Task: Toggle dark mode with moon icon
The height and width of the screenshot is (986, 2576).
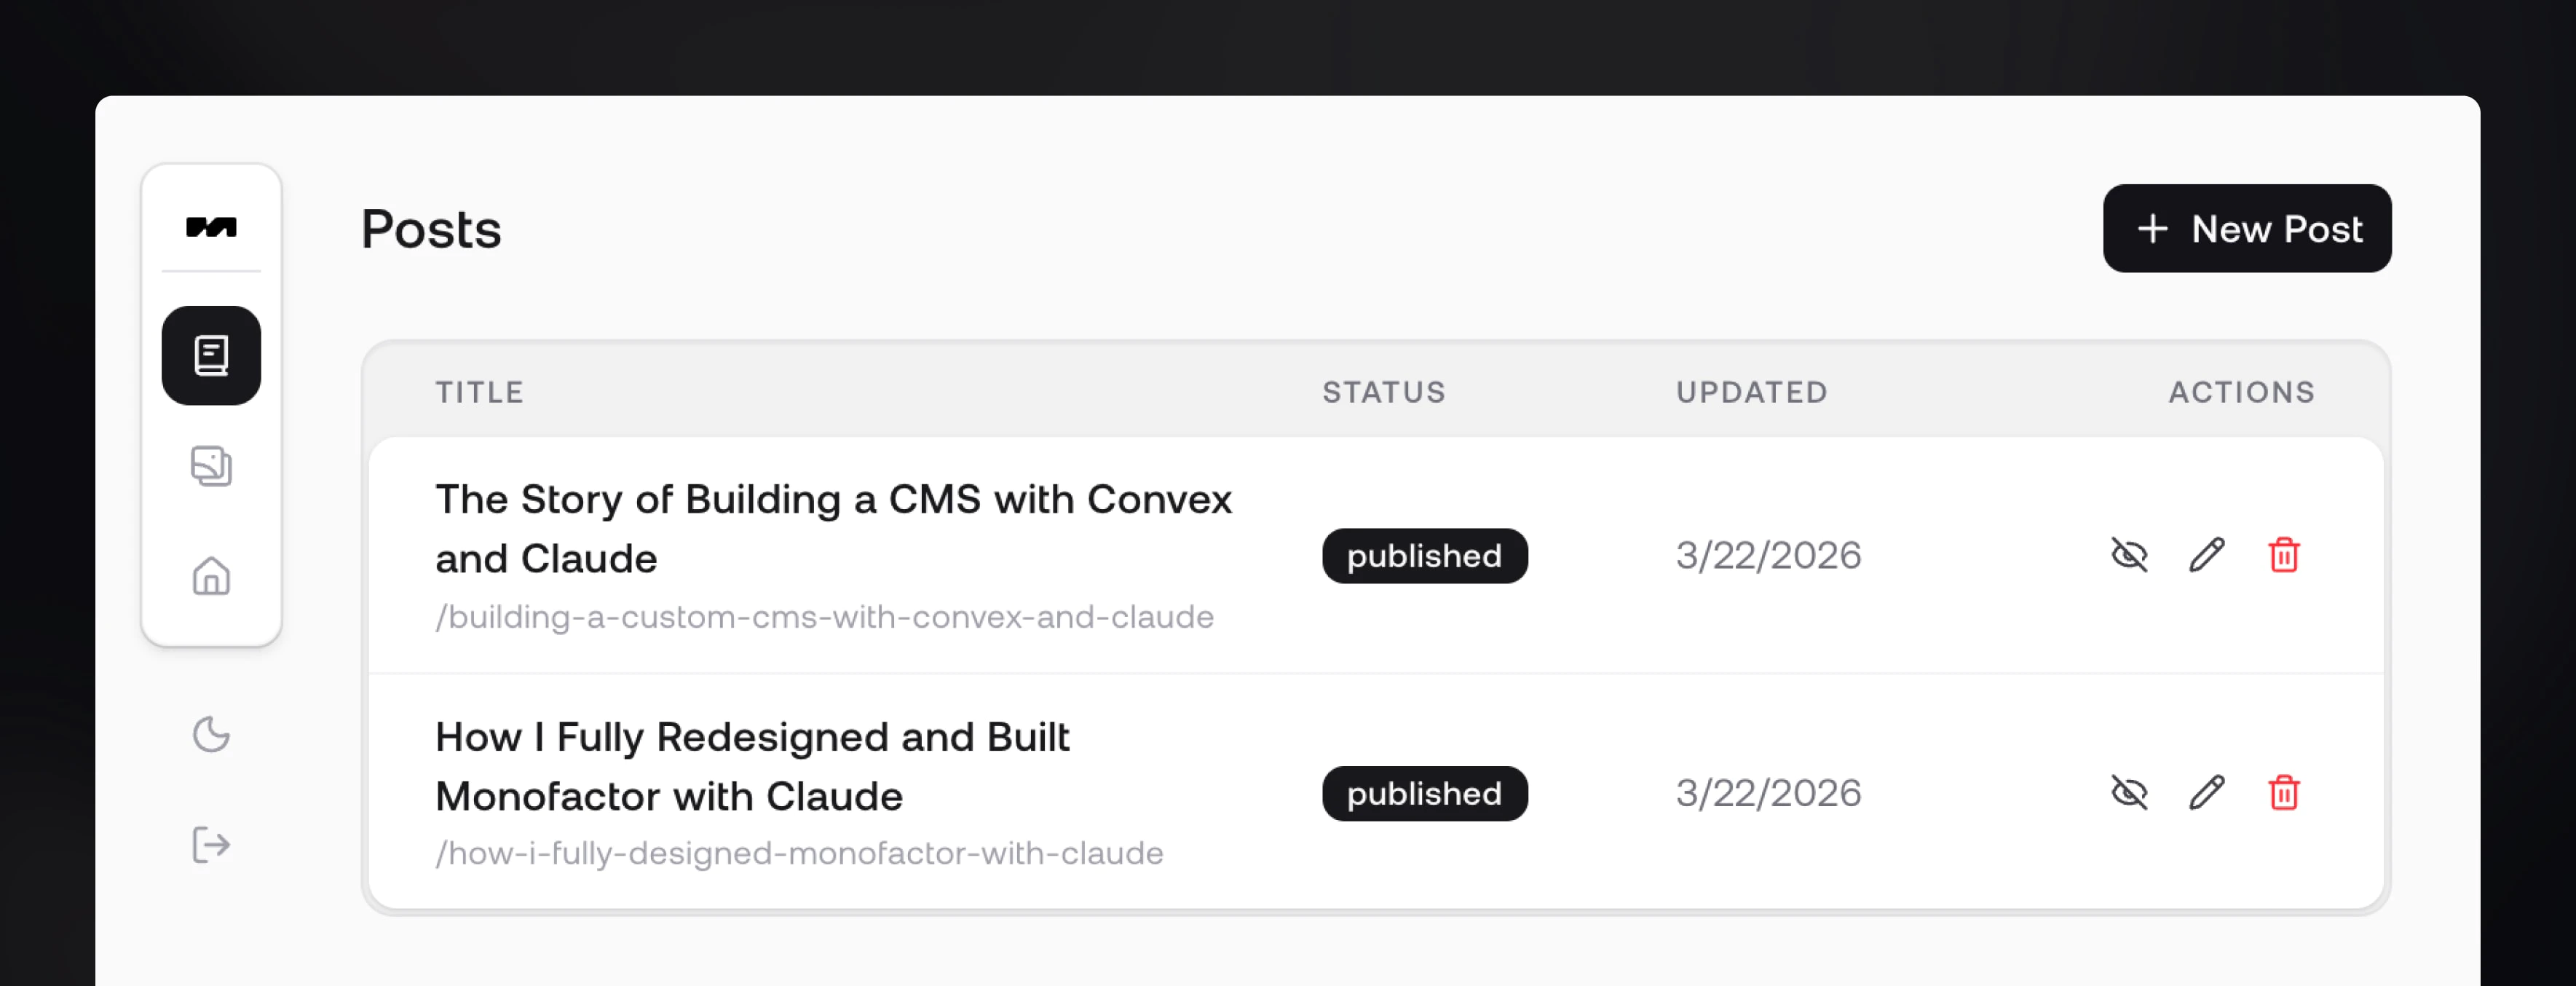Action: coord(211,735)
